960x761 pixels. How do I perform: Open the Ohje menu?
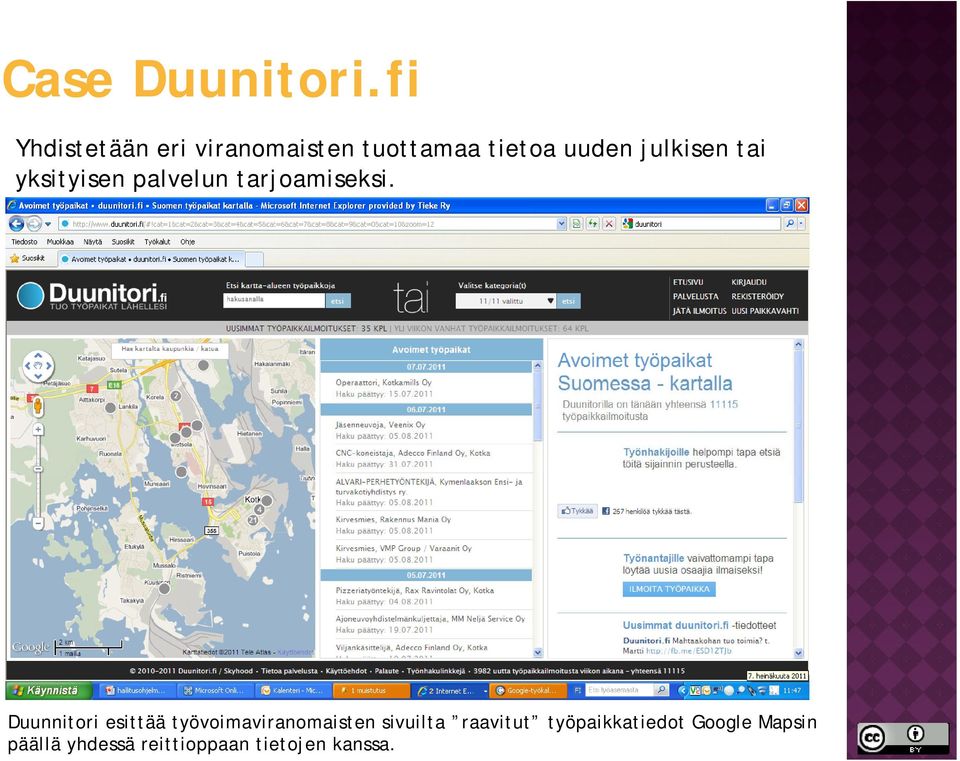tap(187, 242)
